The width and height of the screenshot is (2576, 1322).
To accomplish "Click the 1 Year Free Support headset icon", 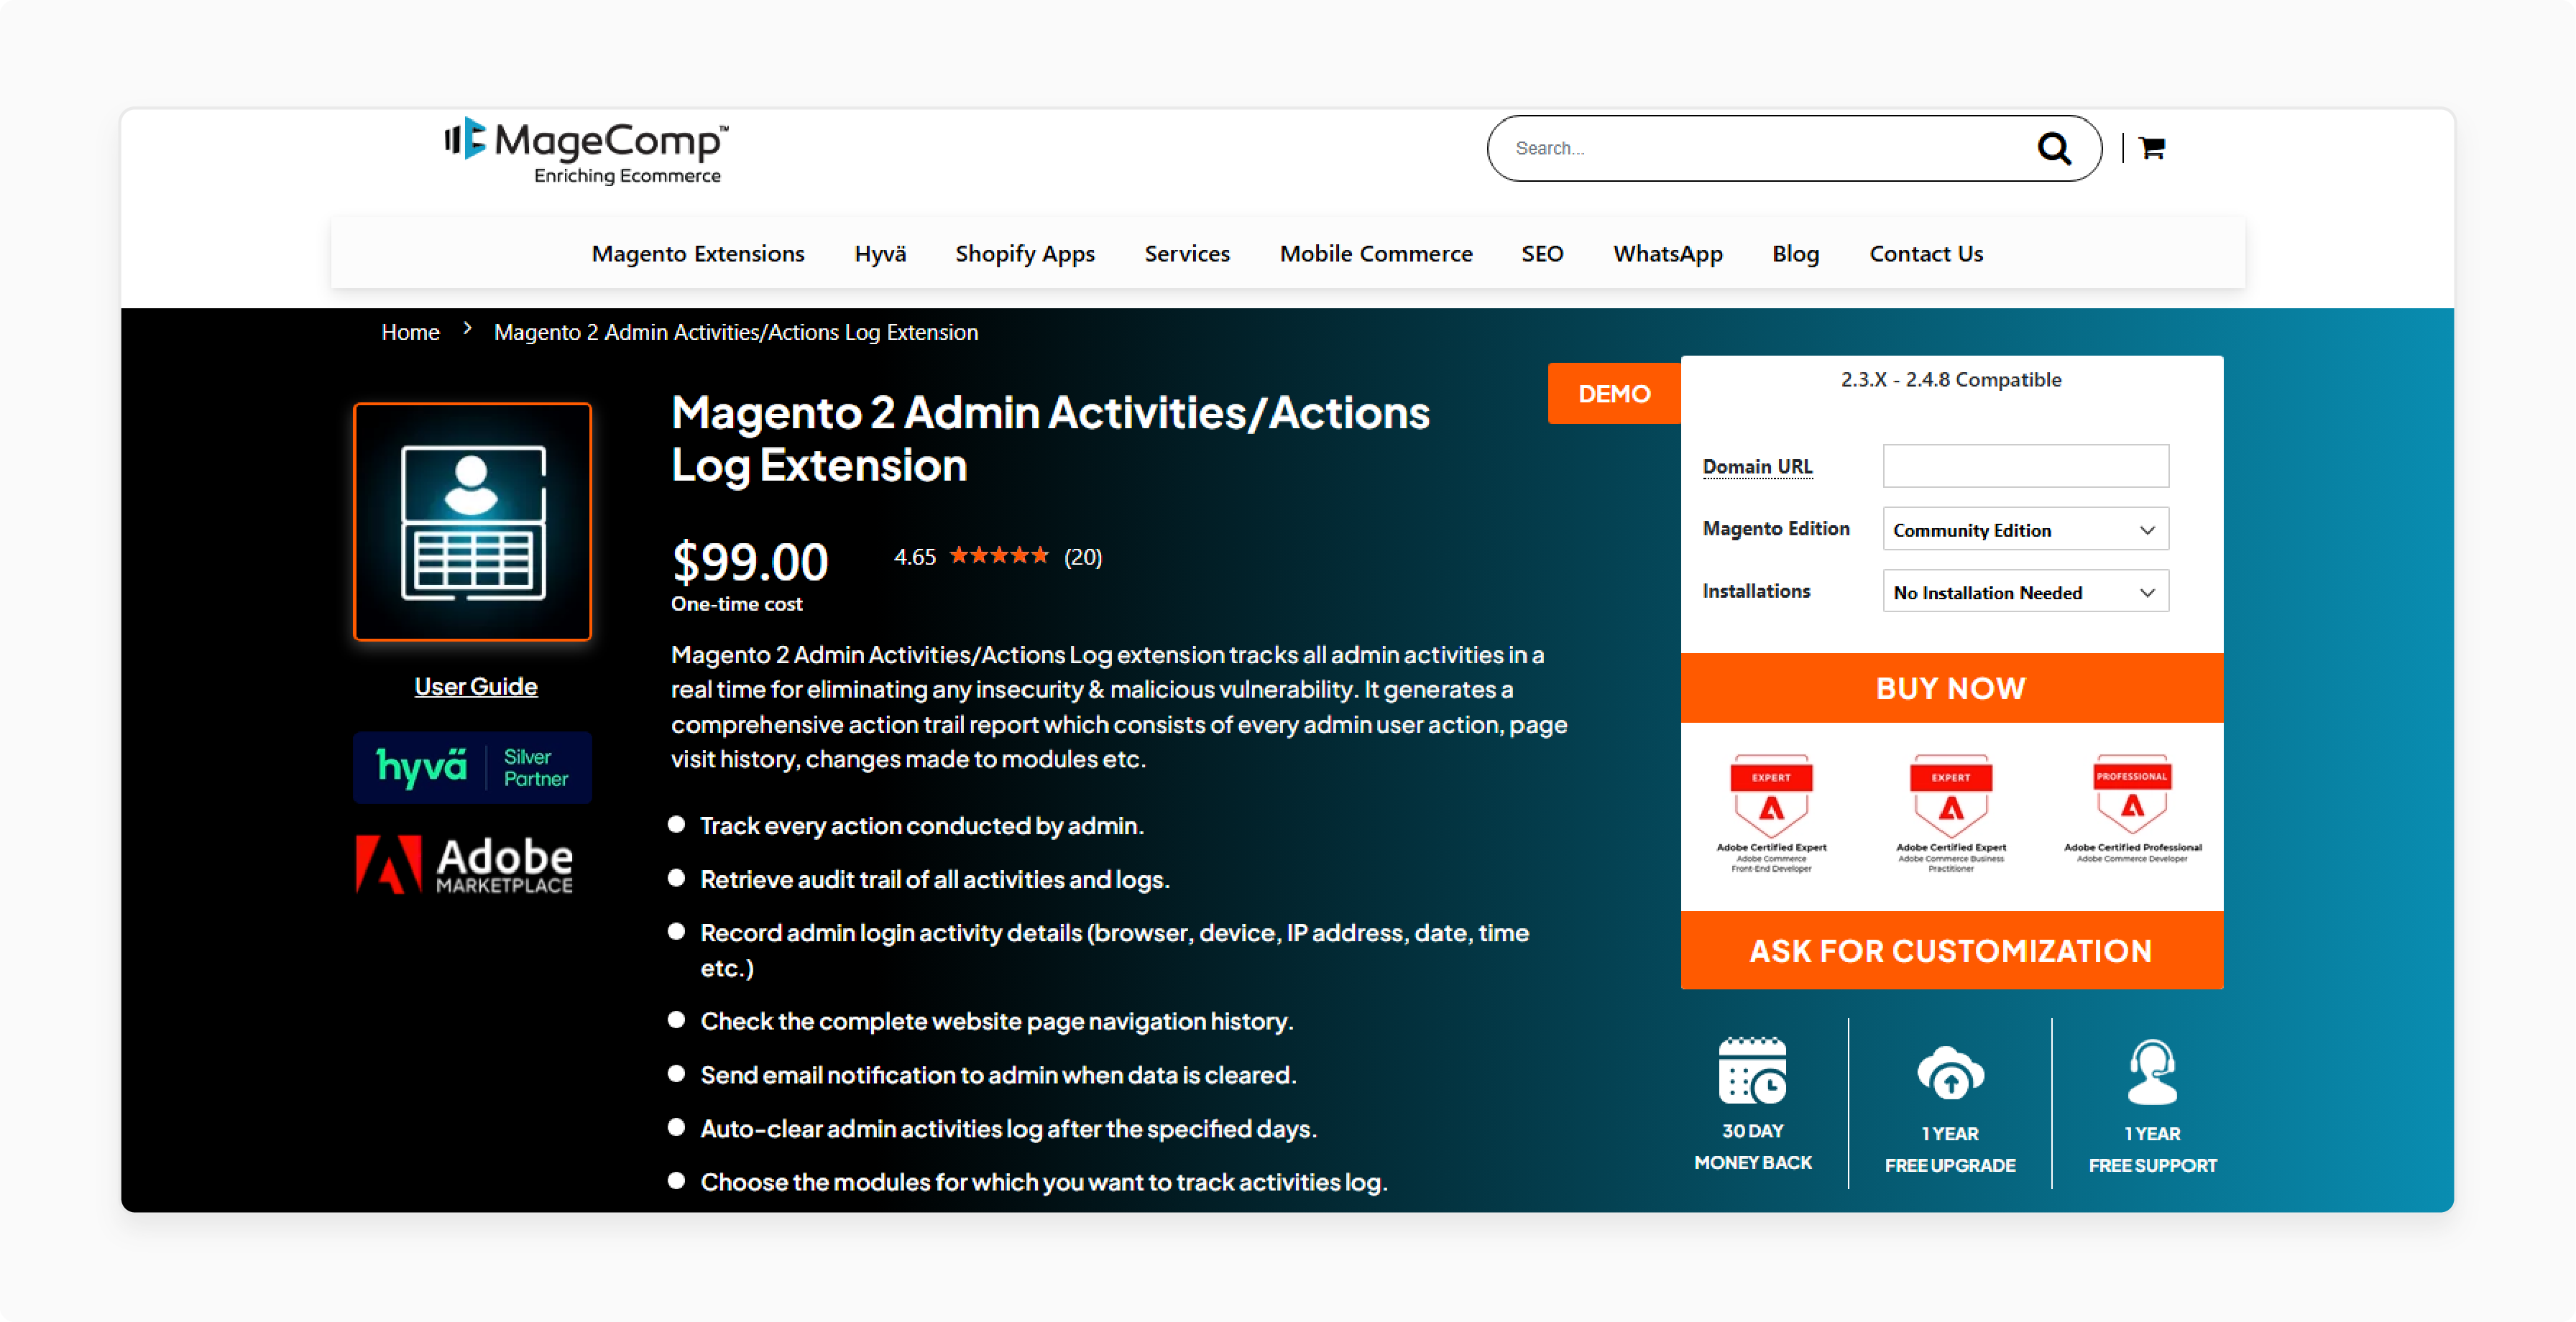I will tap(2152, 1072).
